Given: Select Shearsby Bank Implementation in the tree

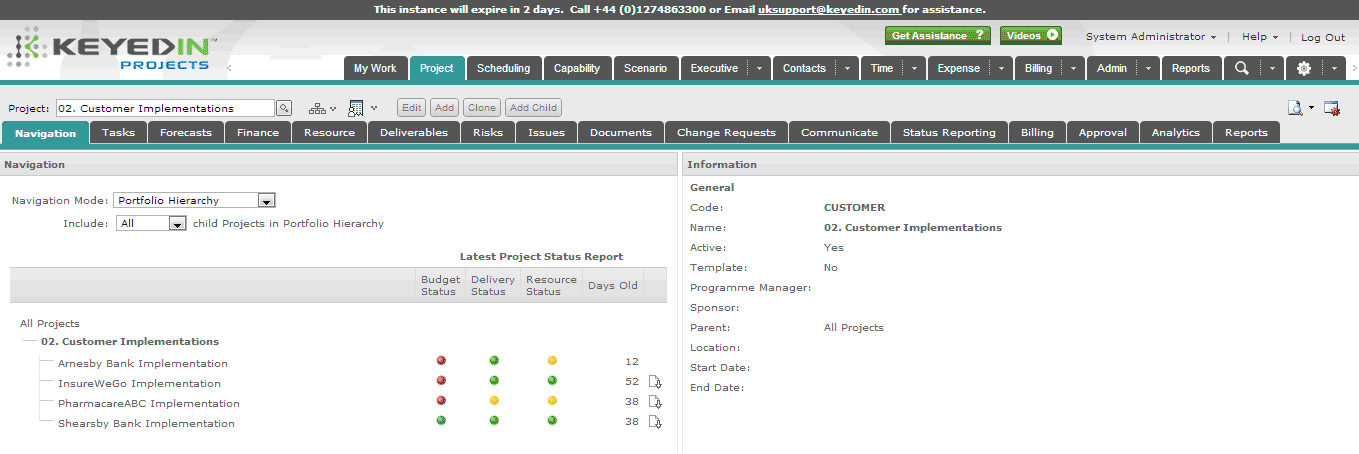Looking at the screenshot, I should pyautogui.click(x=146, y=423).
